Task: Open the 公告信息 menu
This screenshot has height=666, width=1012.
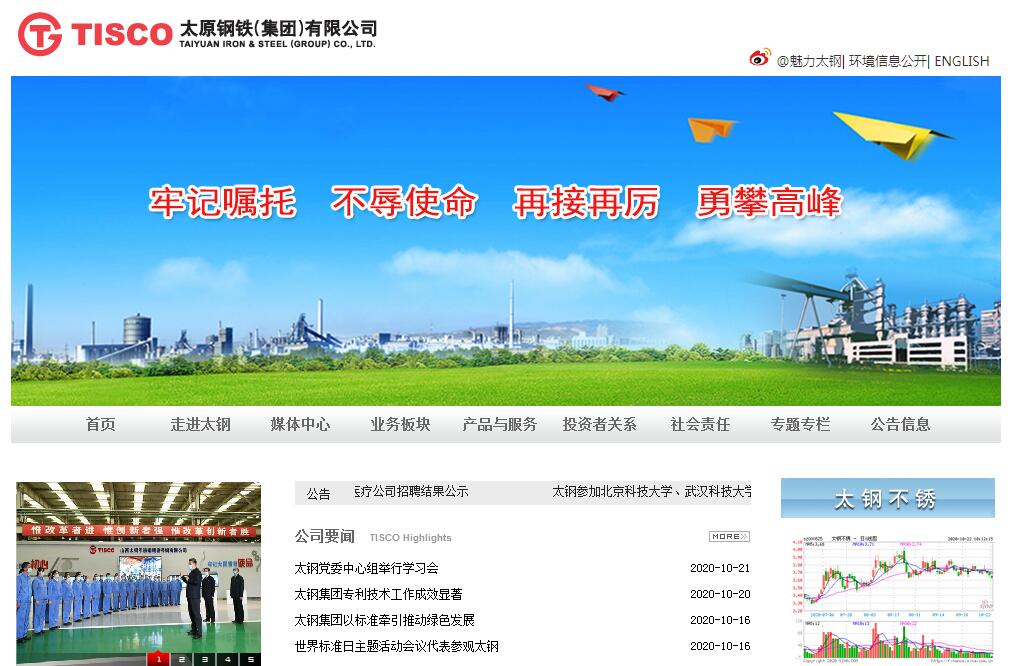Action: (900, 424)
